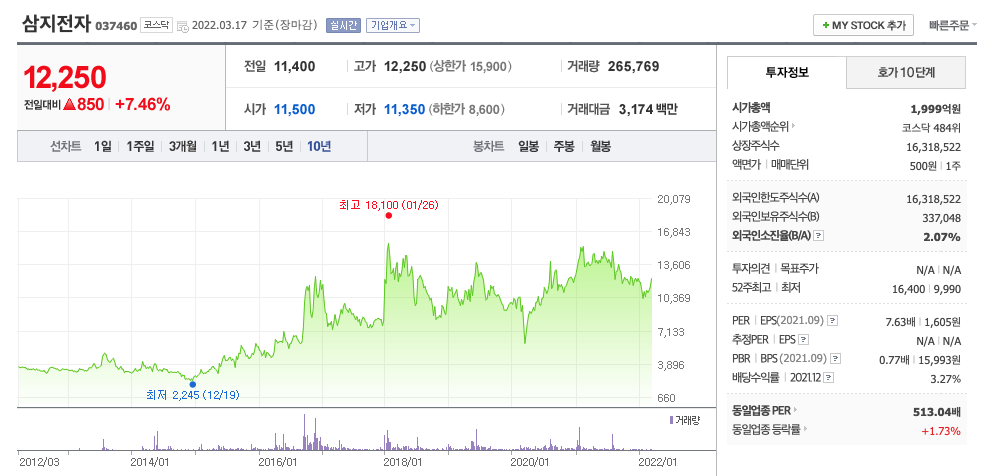Image resolution: width=999 pixels, height=476 pixels.
Task: Select the 1일 line chart period
Action: (103, 147)
